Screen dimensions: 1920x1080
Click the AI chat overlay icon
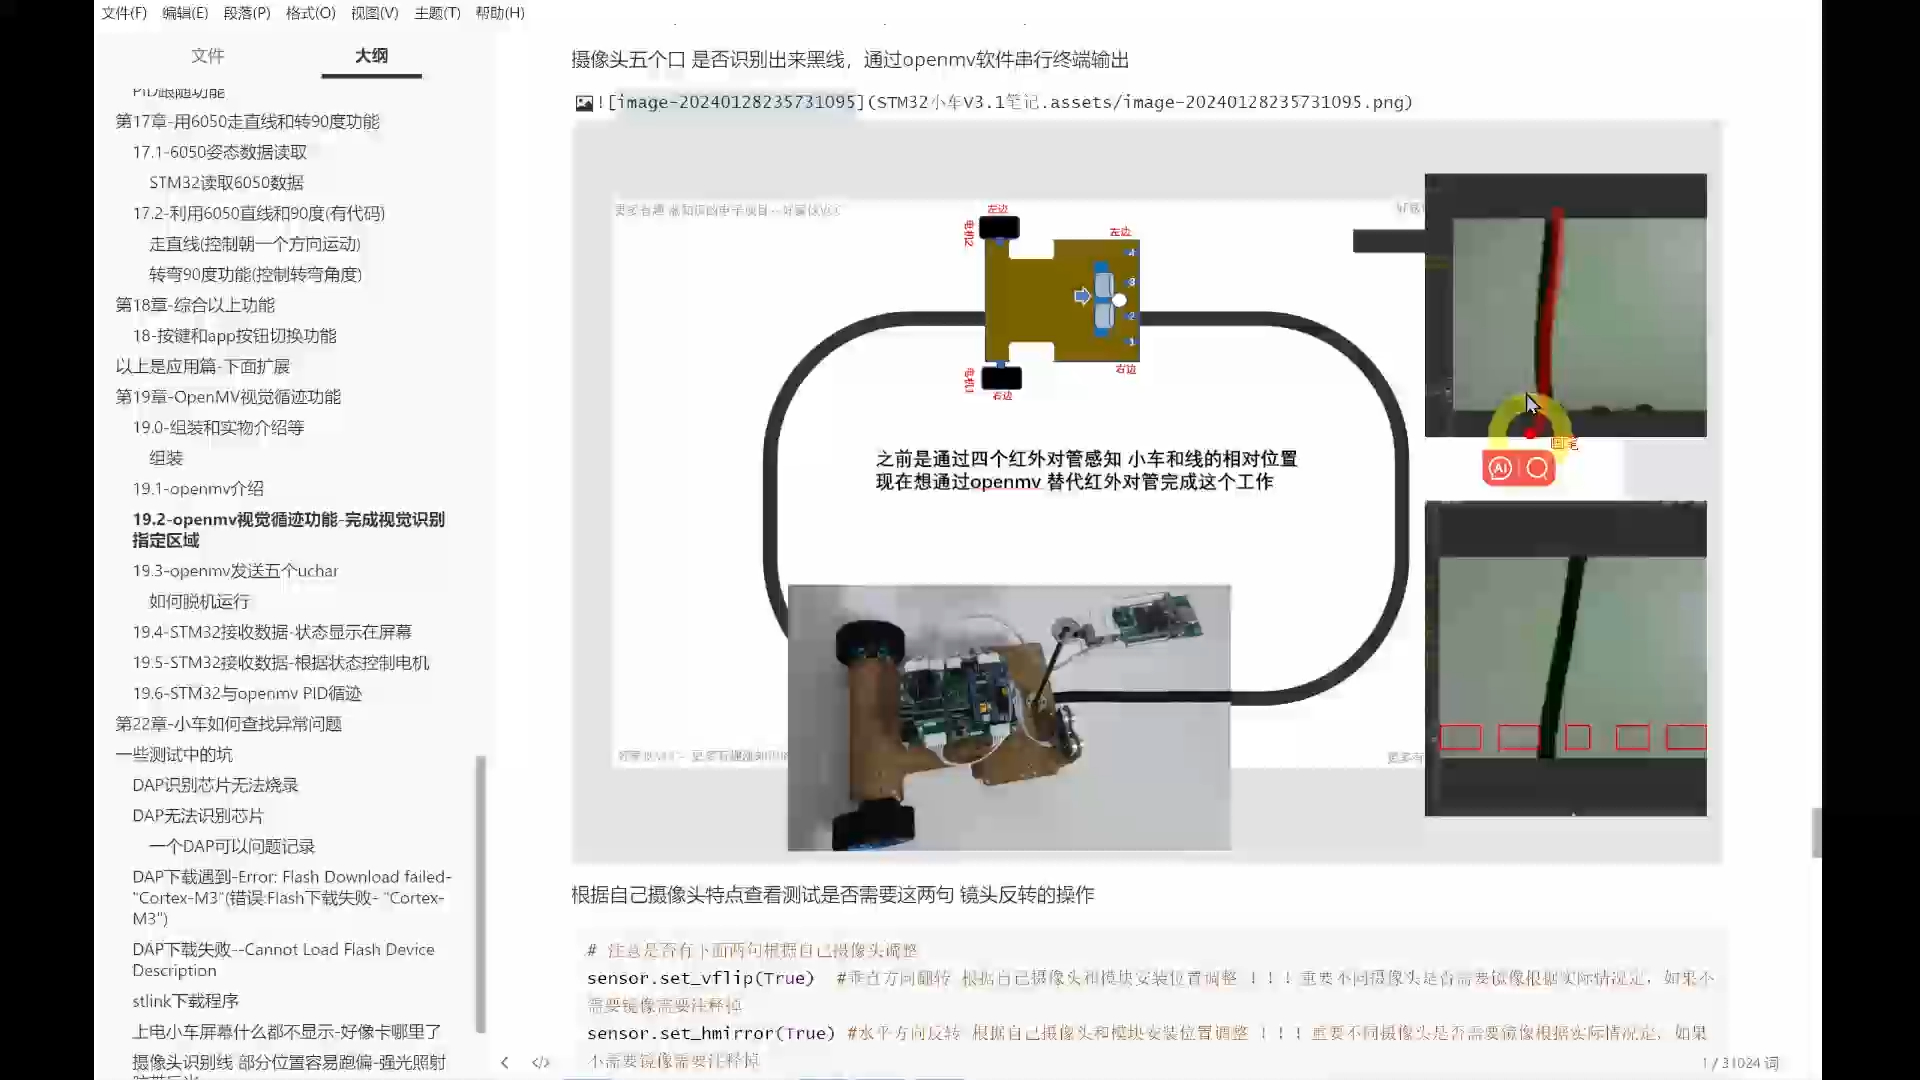tap(1500, 468)
